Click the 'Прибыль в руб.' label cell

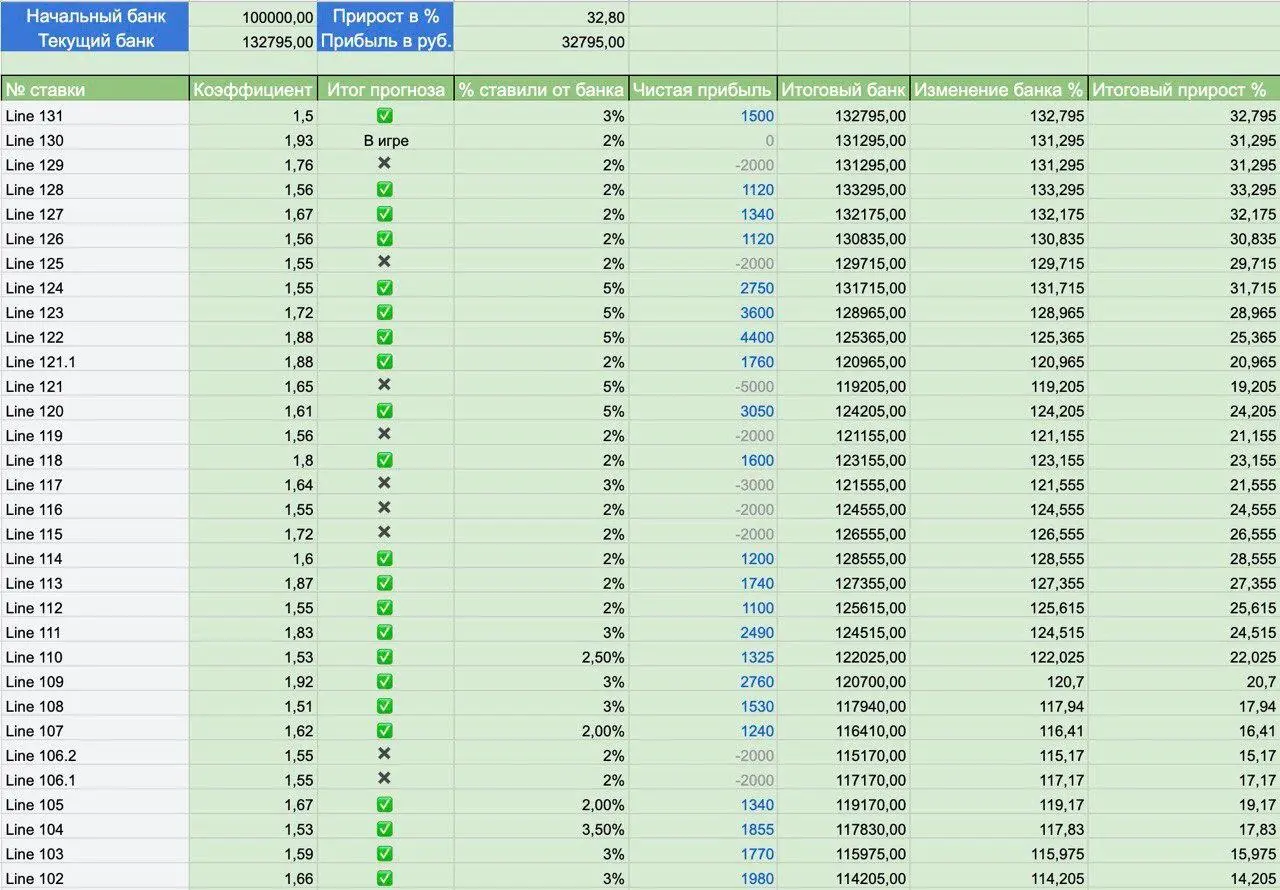coord(386,41)
